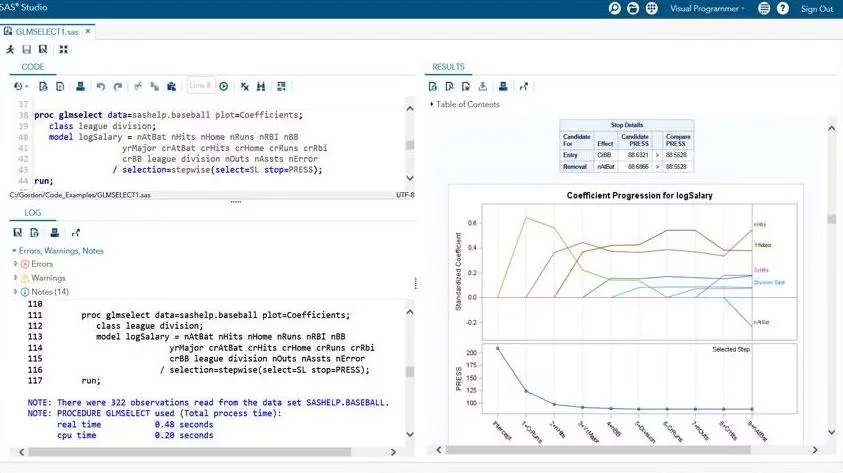Download results with the download arrow icon
The height and width of the screenshot is (473, 843).
coord(483,86)
